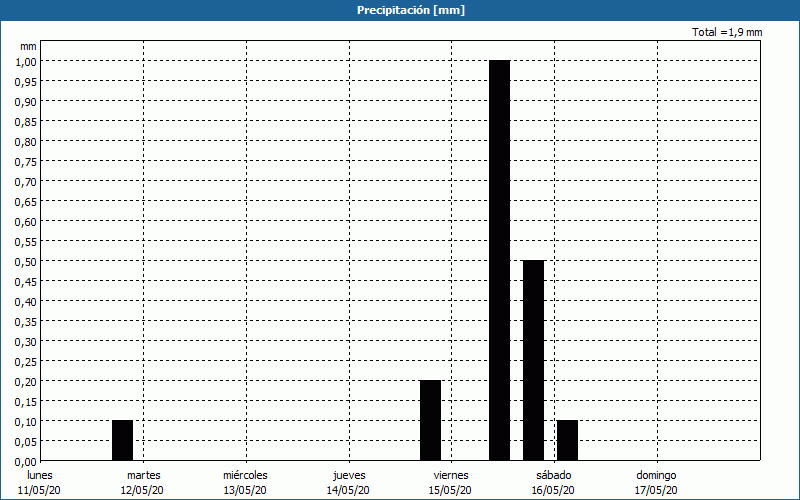Select the "viernes" axis label

pyautogui.click(x=451, y=475)
